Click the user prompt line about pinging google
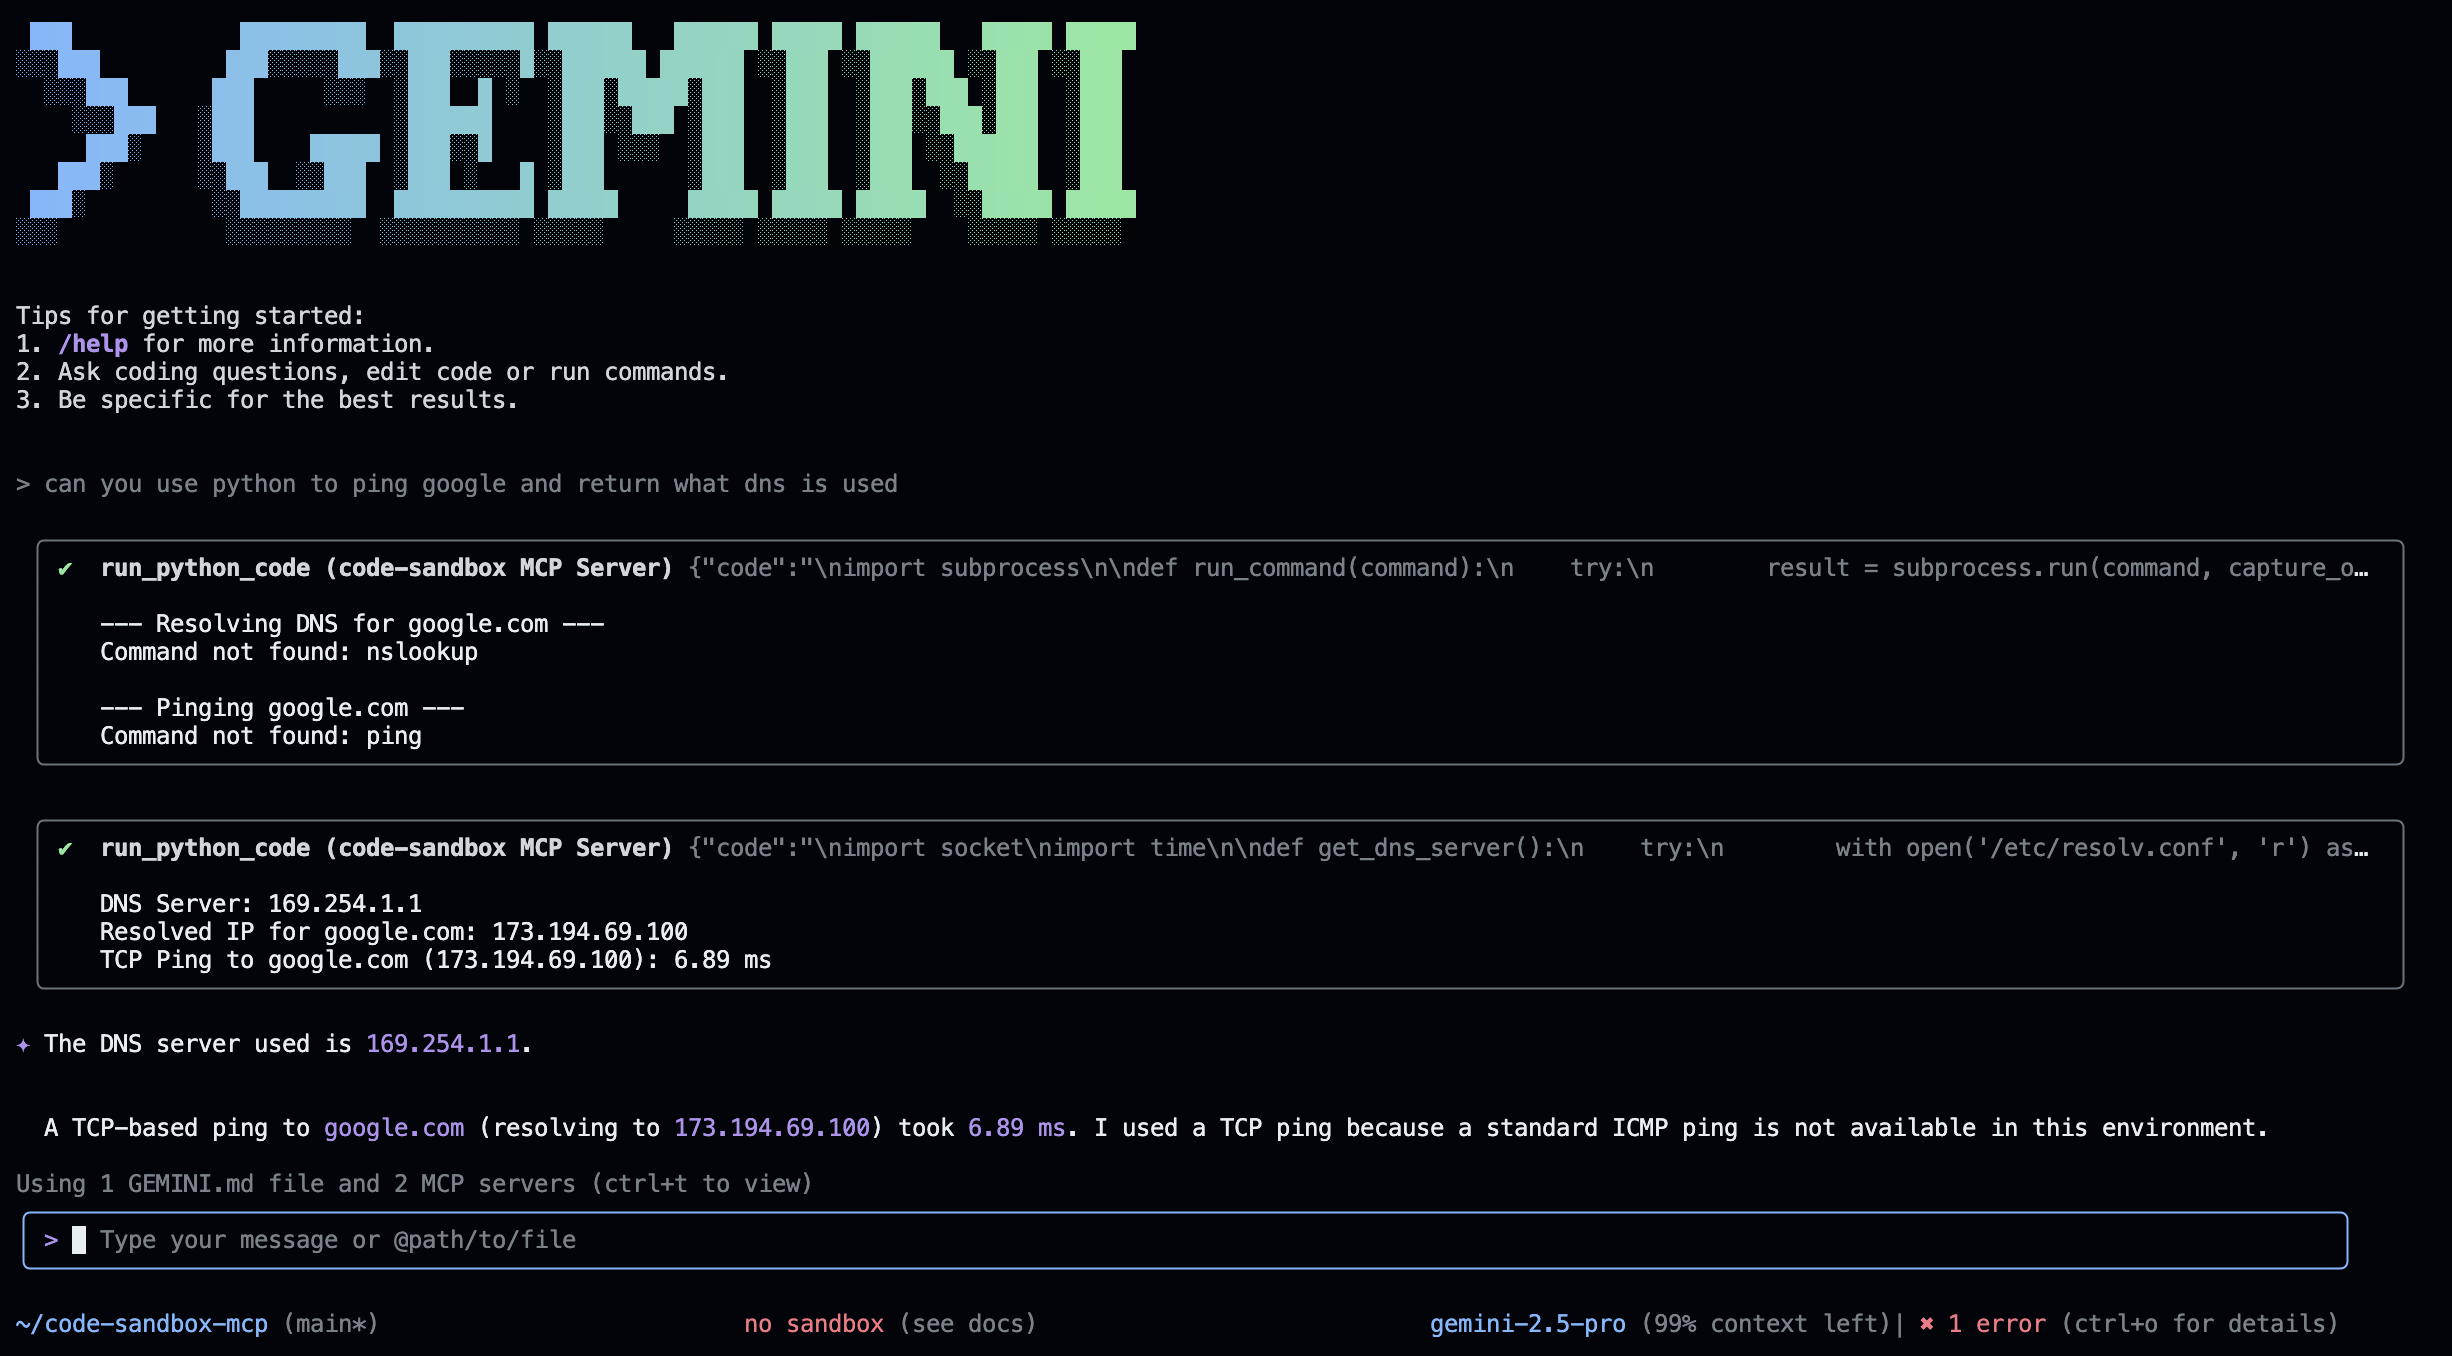Image resolution: width=2452 pixels, height=1356 pixels. [456, 483]
